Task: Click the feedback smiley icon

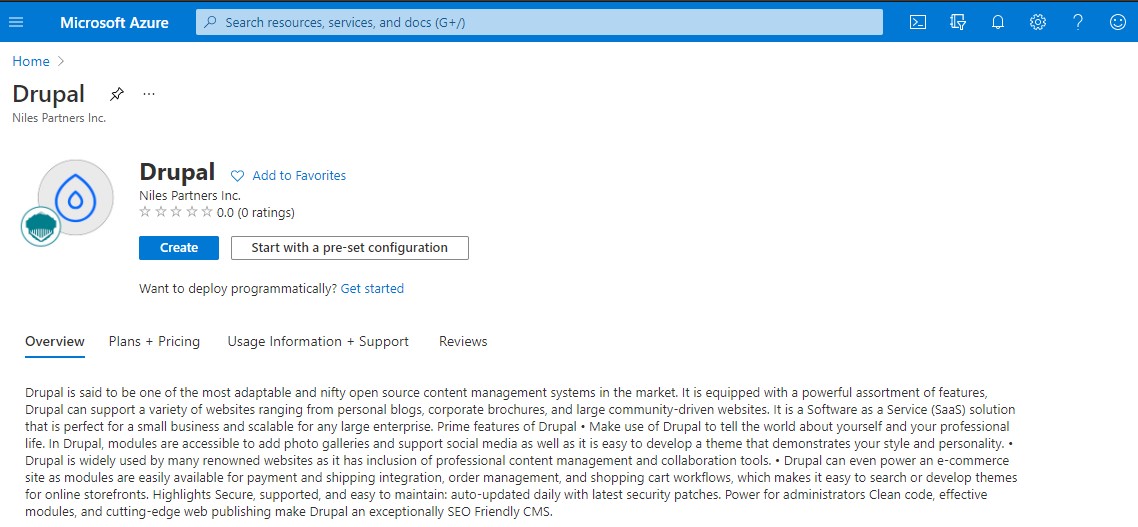Action: coord(1118,22)
